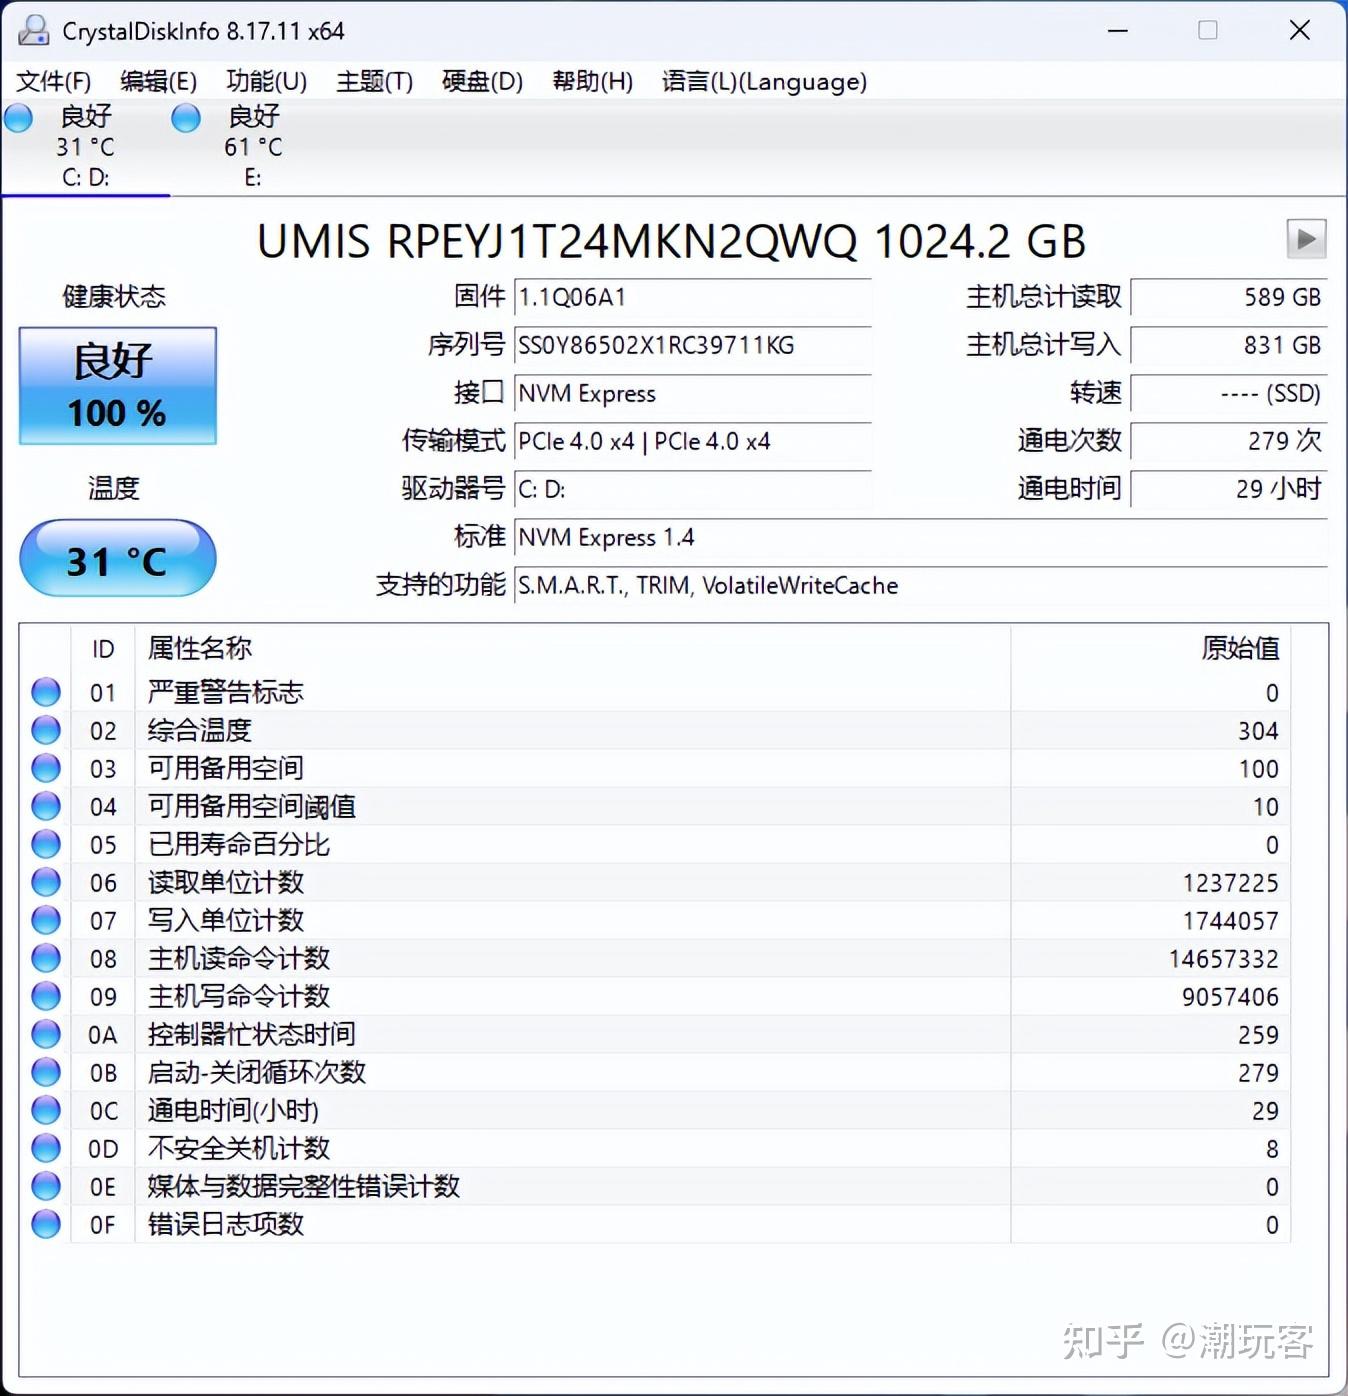This screenshot has height=1396, width=1348.
Task: Open the 文件(F) menu
Action: pyautogui.click(x=54, y=82)
